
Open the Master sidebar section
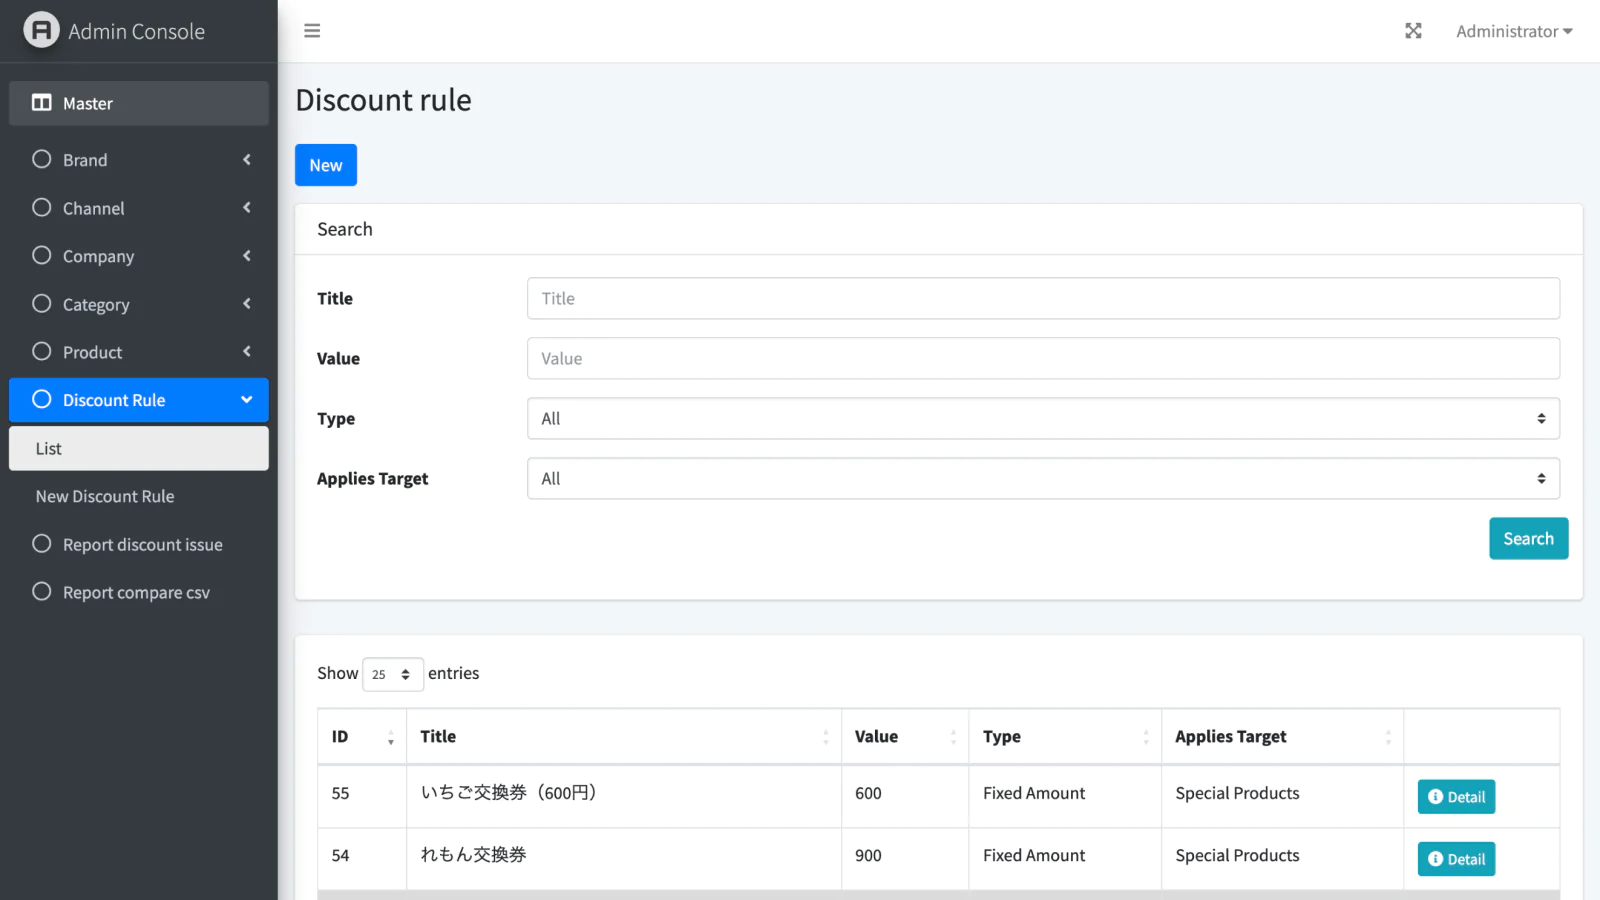coord(139,103)
